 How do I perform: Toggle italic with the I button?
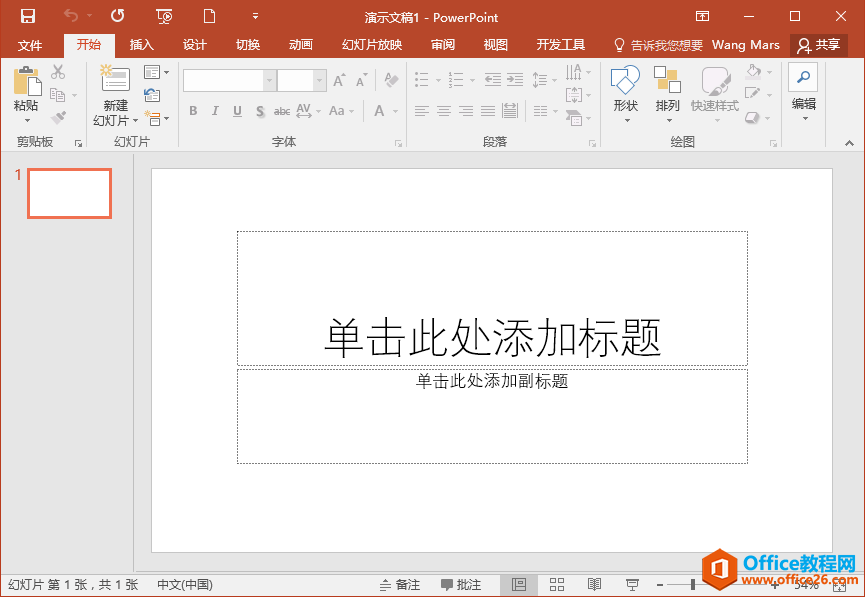coord(215,111)
